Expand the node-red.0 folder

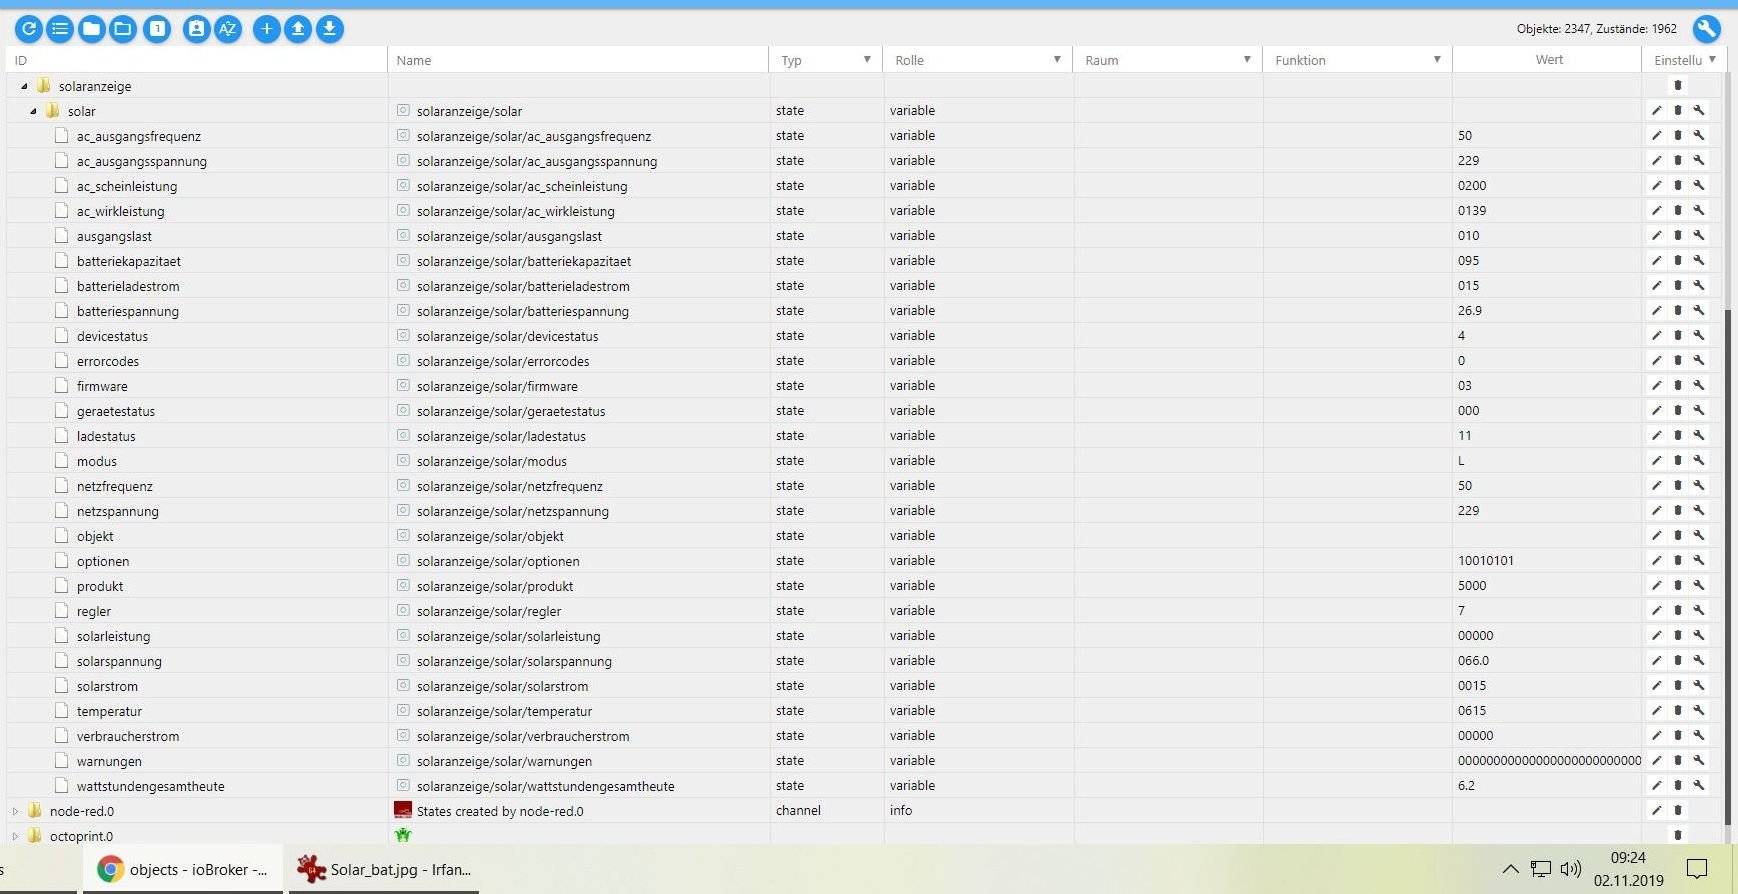[15, 811]
